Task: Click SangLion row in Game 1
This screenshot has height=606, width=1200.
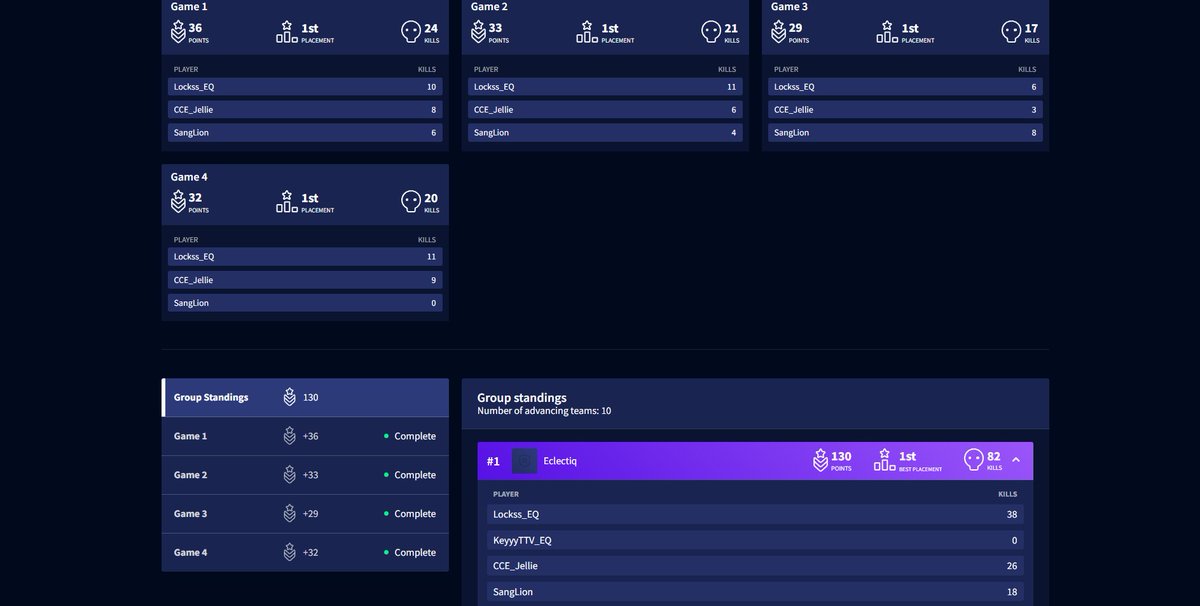Action: pyautogui.click(x=305, y=133)
